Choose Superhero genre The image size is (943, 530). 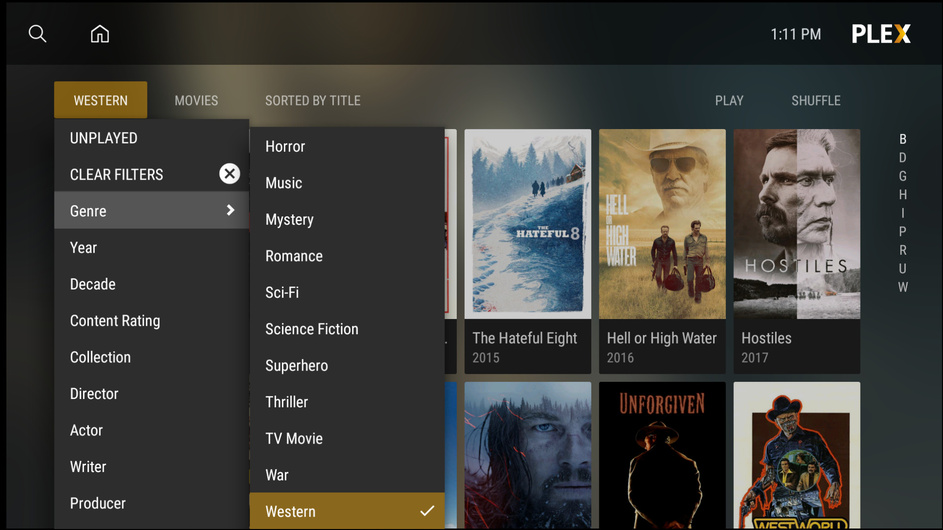347,365
